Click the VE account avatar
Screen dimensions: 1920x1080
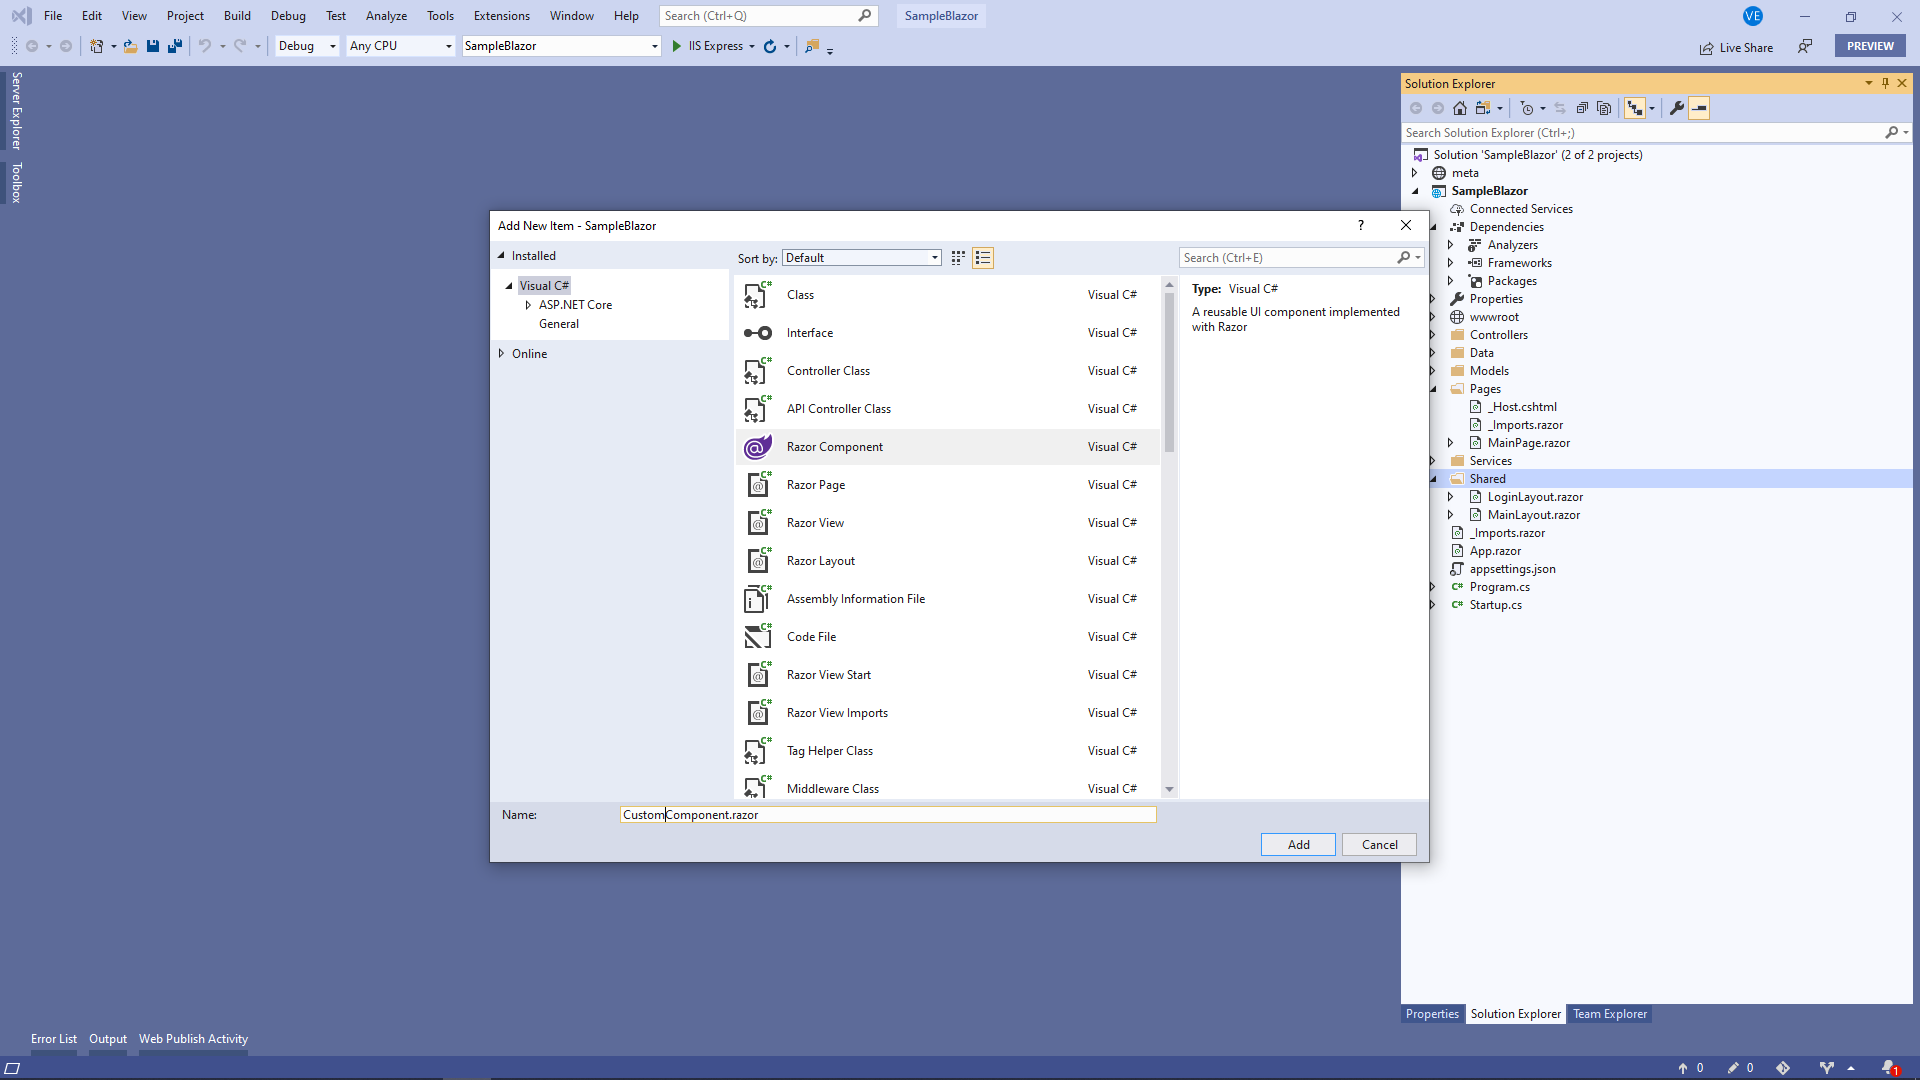point(1753,16)
